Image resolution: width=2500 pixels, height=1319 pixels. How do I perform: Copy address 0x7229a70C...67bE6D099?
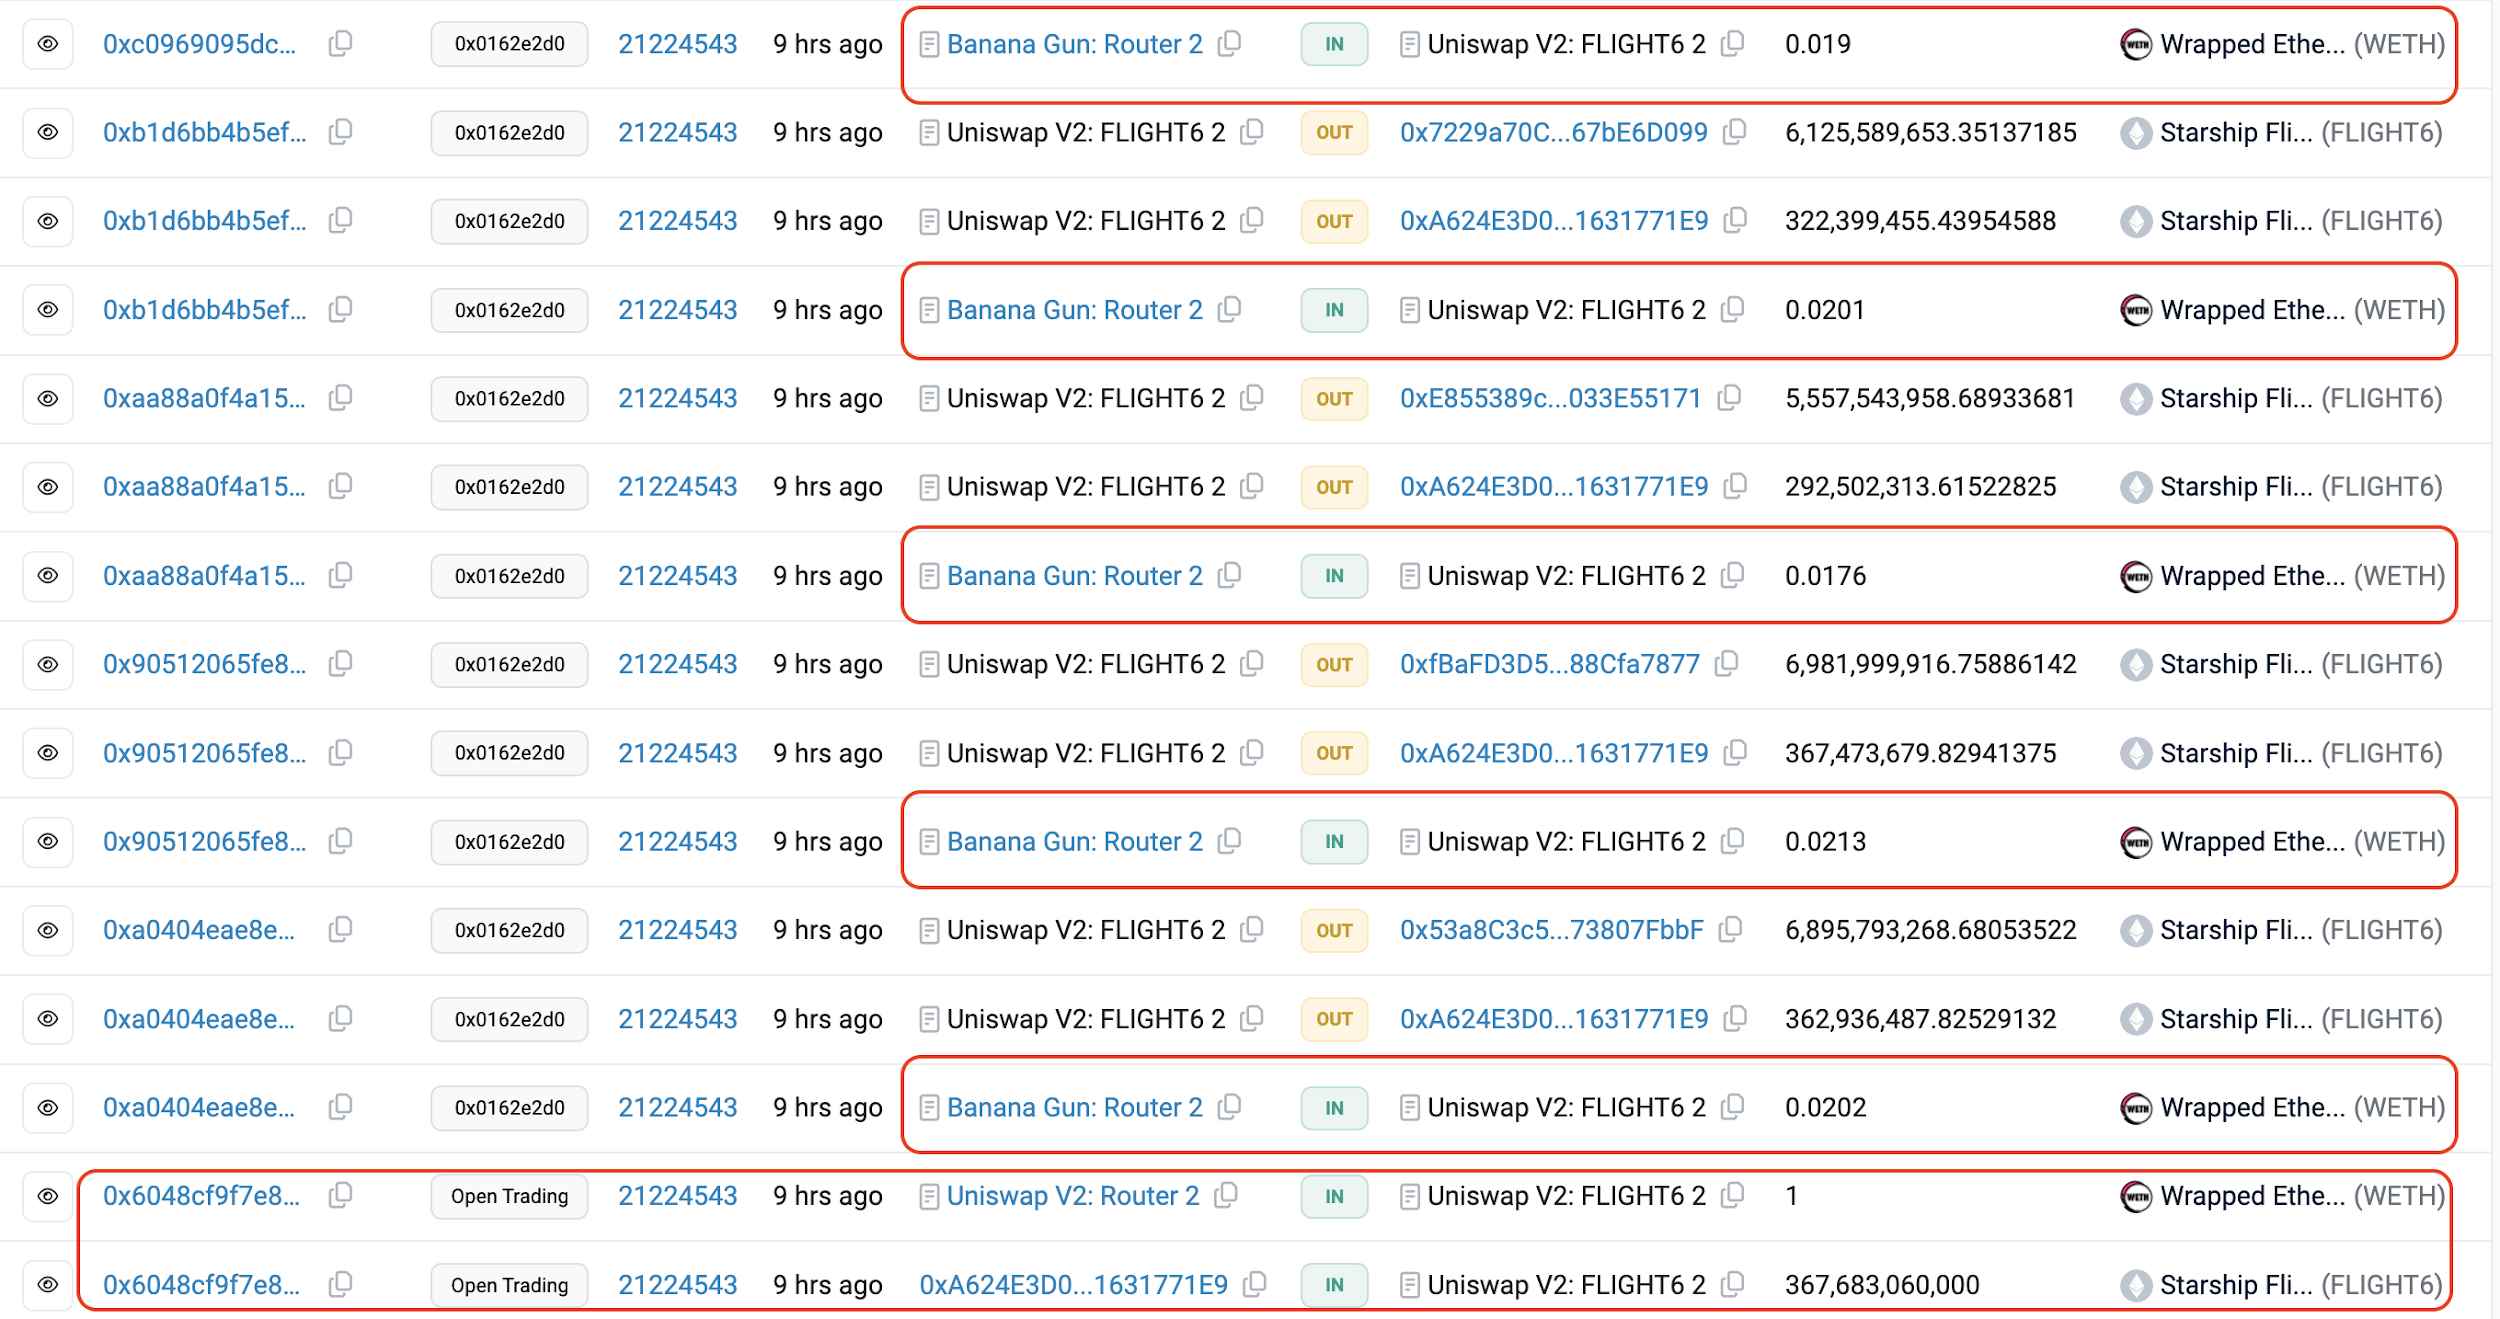pyautogui.click(x=1735, y=132)
